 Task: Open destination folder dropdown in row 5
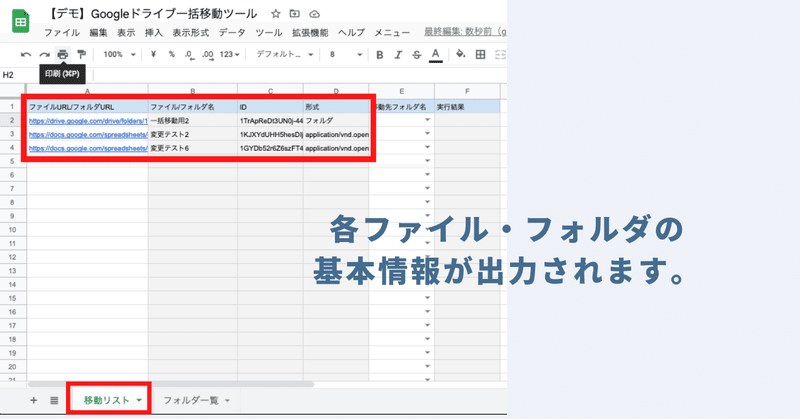tap(428, 161)
